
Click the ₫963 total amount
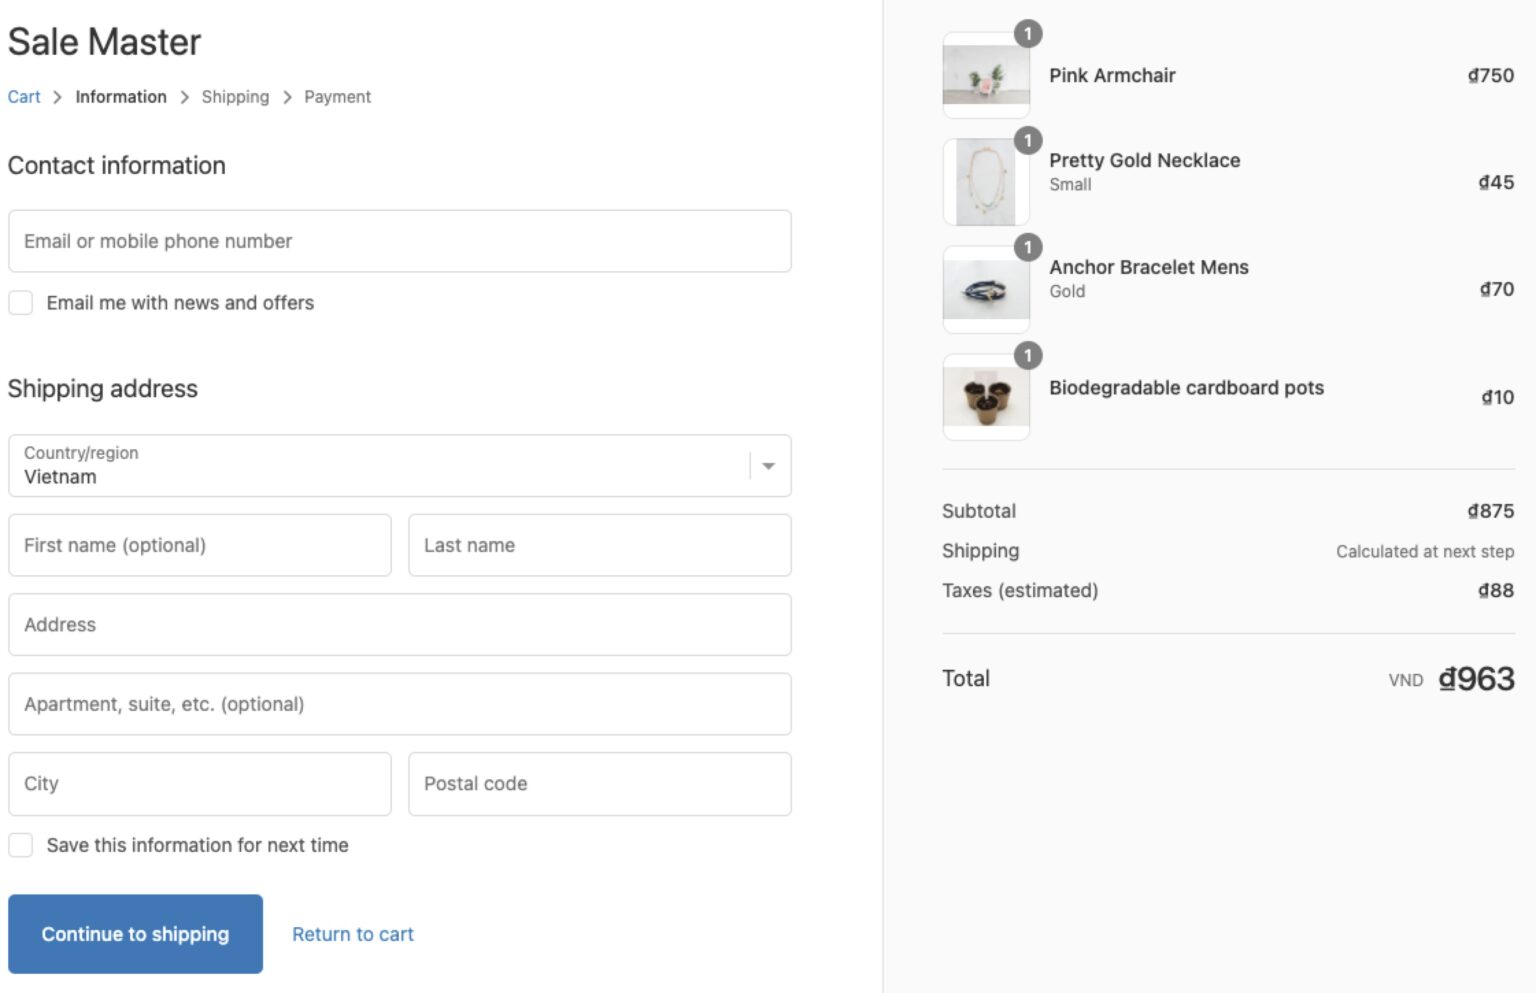coord(1476,679)
